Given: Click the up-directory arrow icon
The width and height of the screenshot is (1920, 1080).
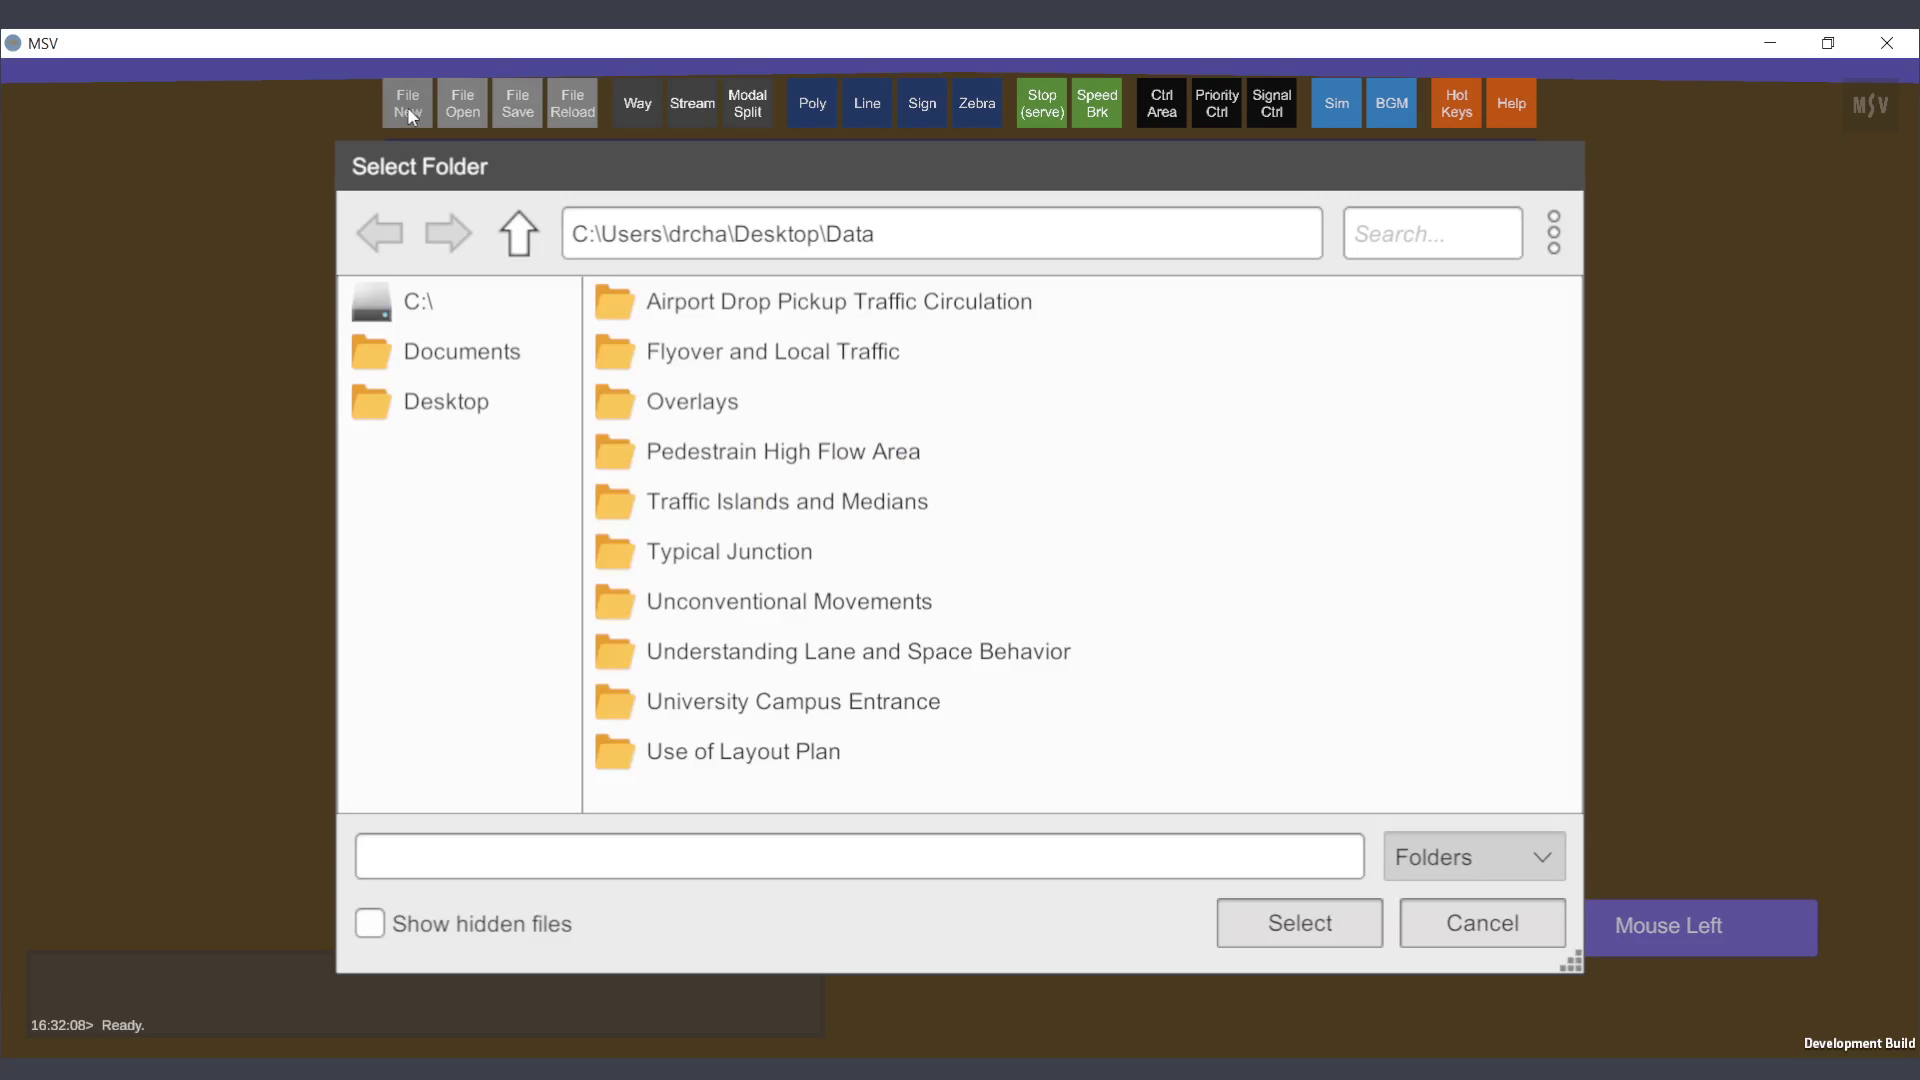Looking at the screenshot, I should pyautogui.click(x=518, y=233).
